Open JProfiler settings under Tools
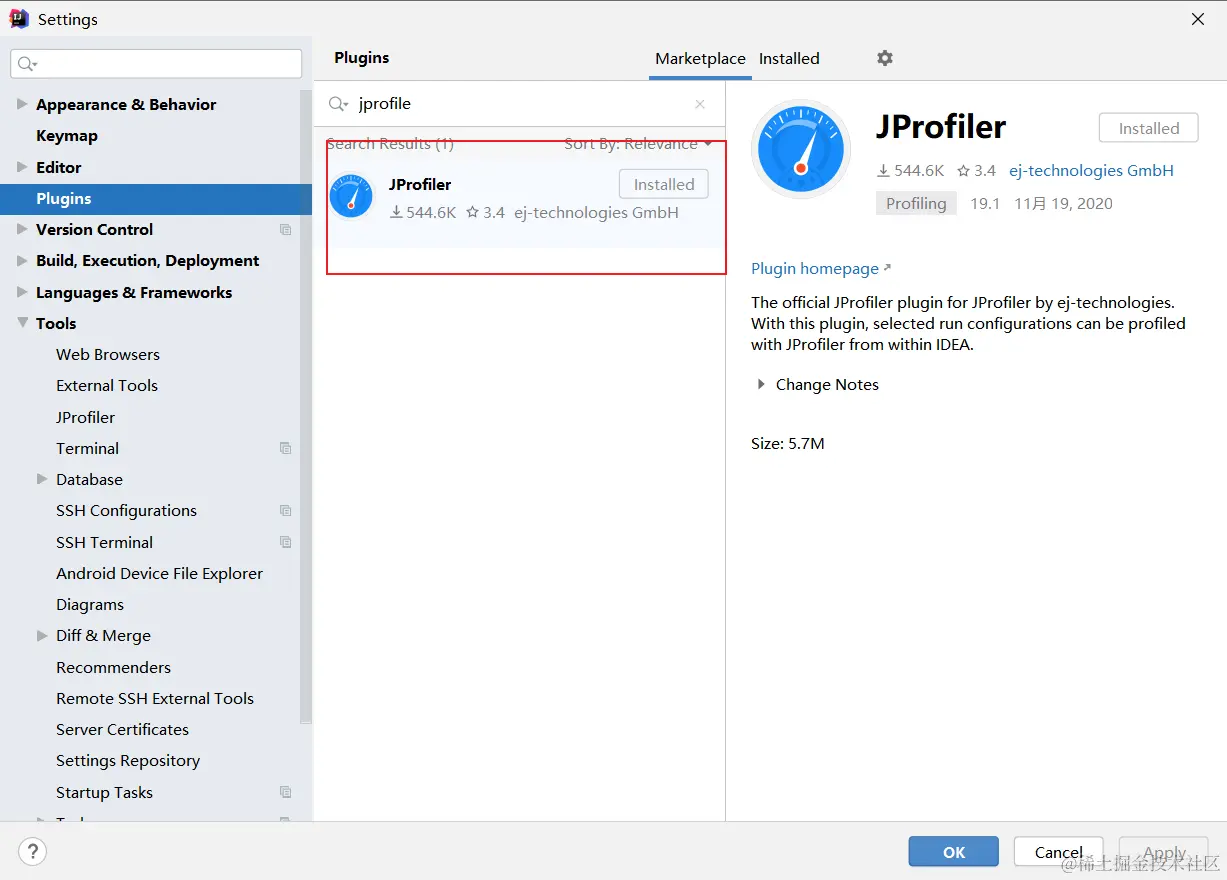This screenshot has height=880, width=1227. [85, 418]
